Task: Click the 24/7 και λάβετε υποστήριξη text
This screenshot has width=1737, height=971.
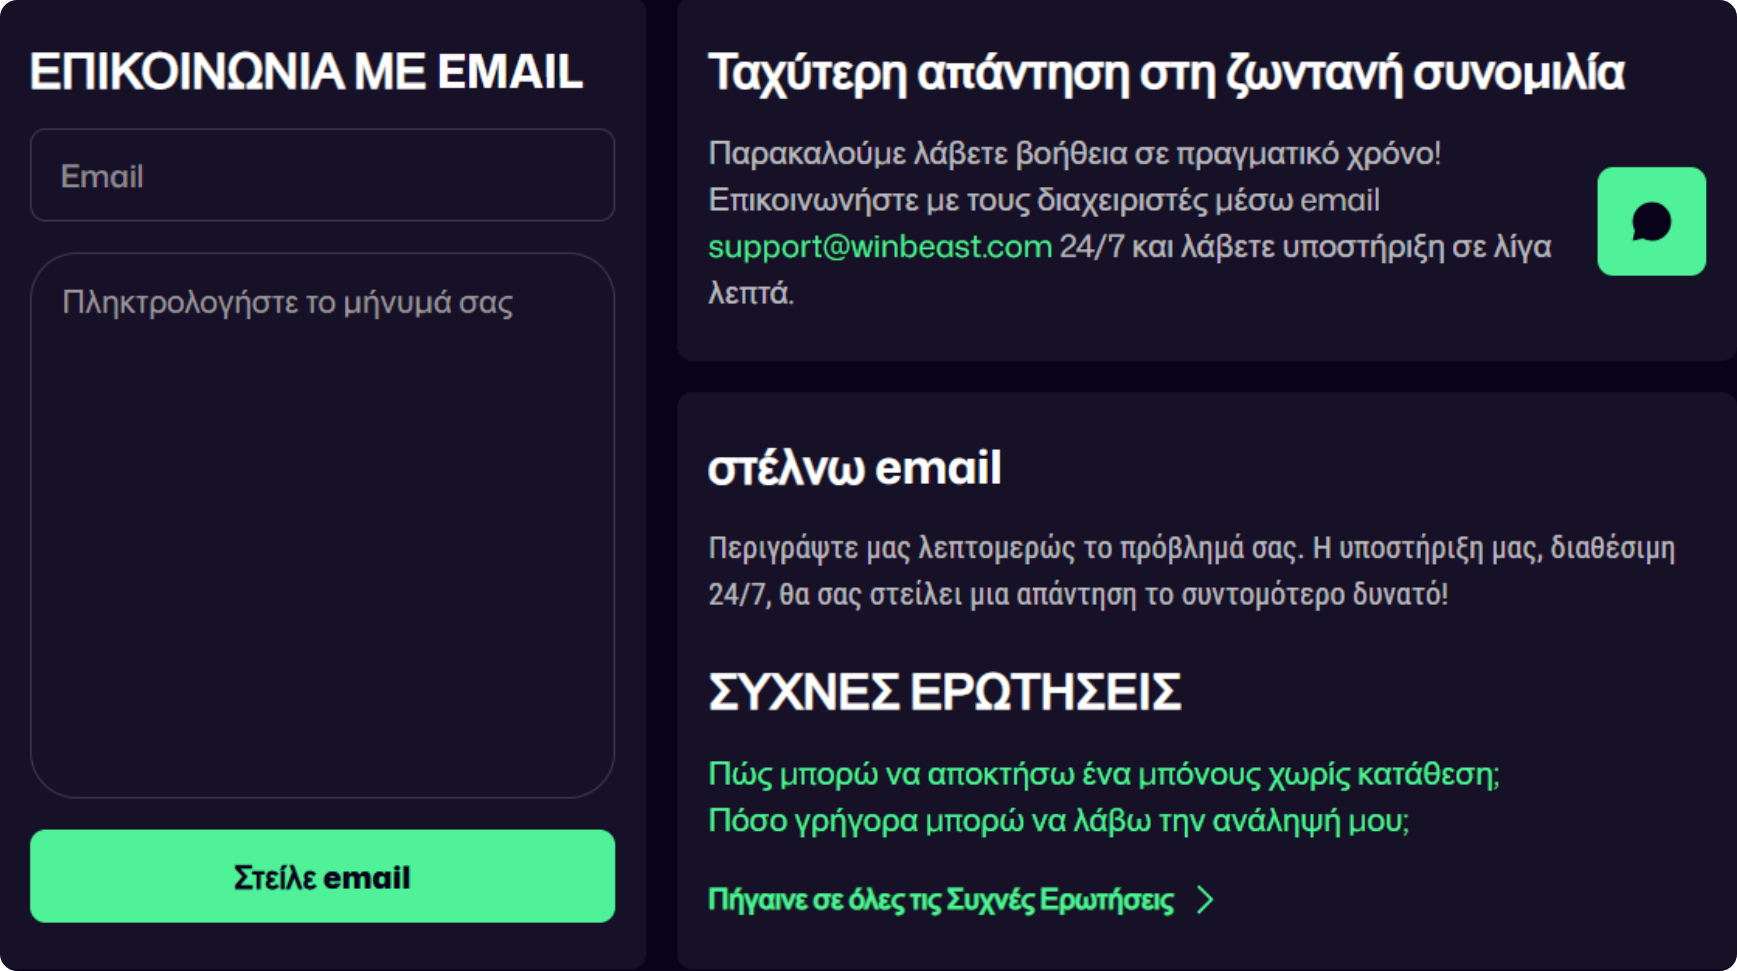Action: (1305, 247)
